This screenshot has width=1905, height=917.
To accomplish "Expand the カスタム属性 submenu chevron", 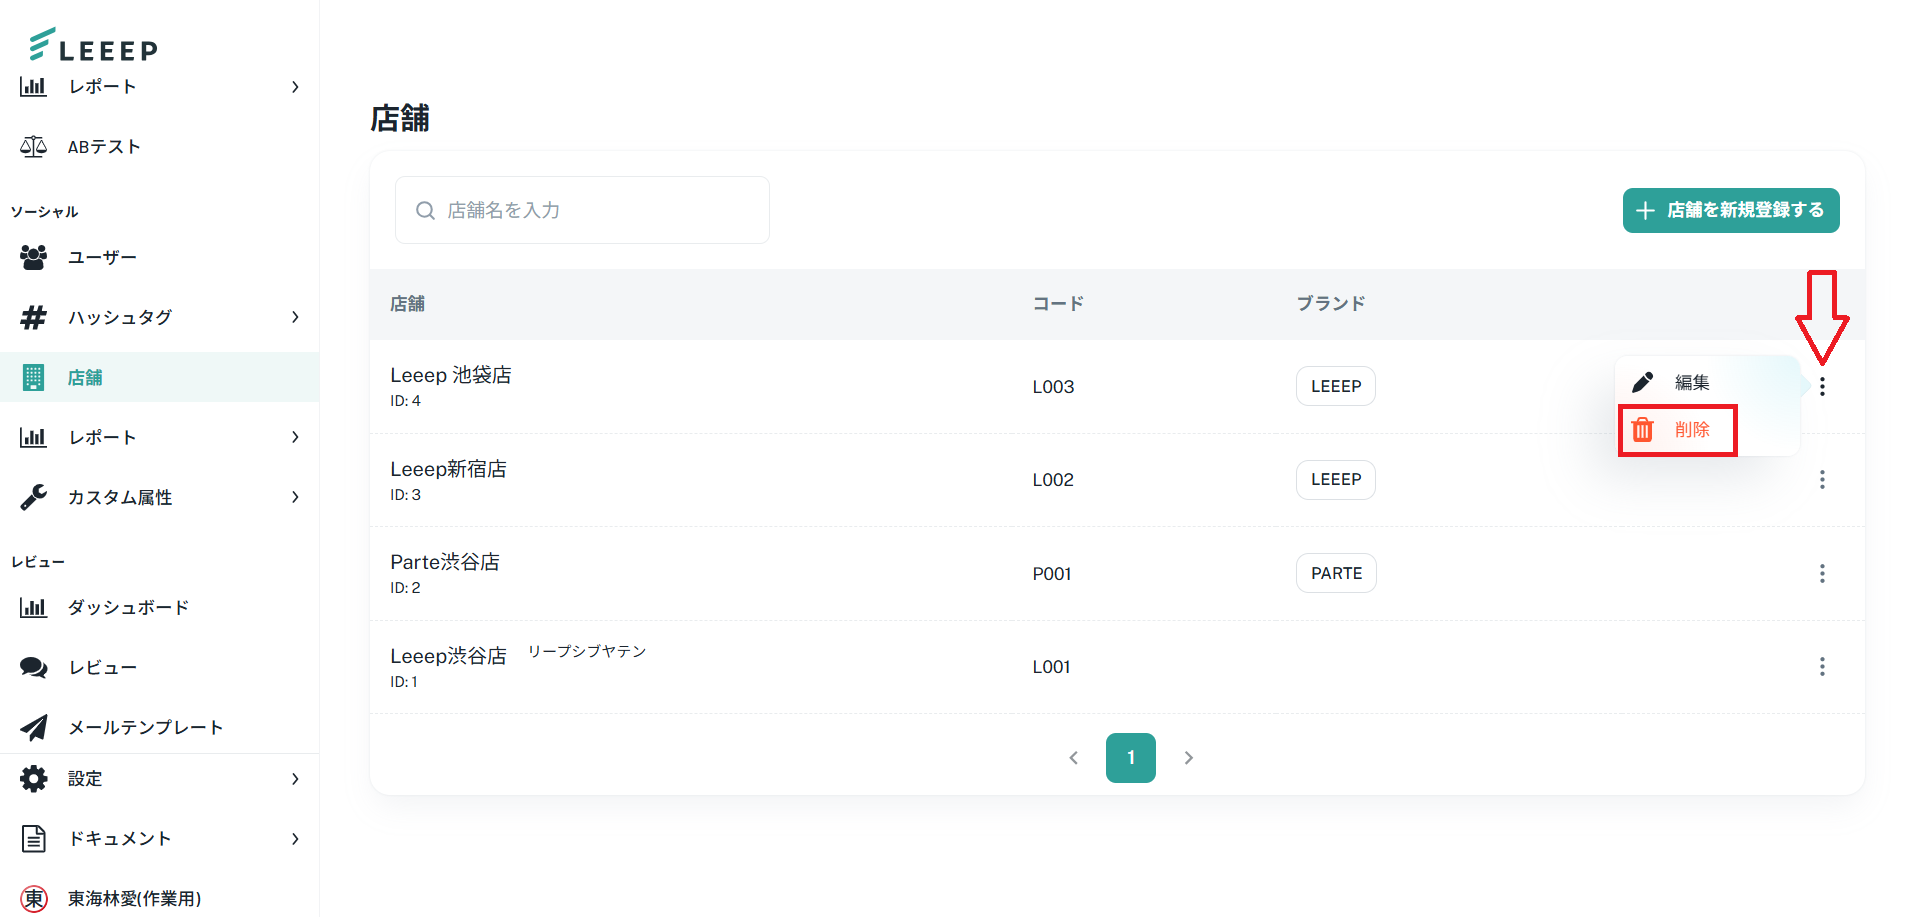I will point(295,497).
